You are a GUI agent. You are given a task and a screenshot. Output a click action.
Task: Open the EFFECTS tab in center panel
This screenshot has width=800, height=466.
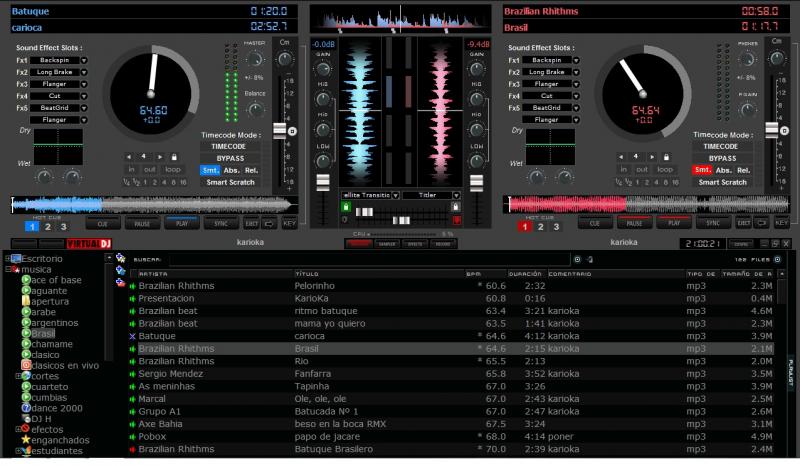coord(415,244)
